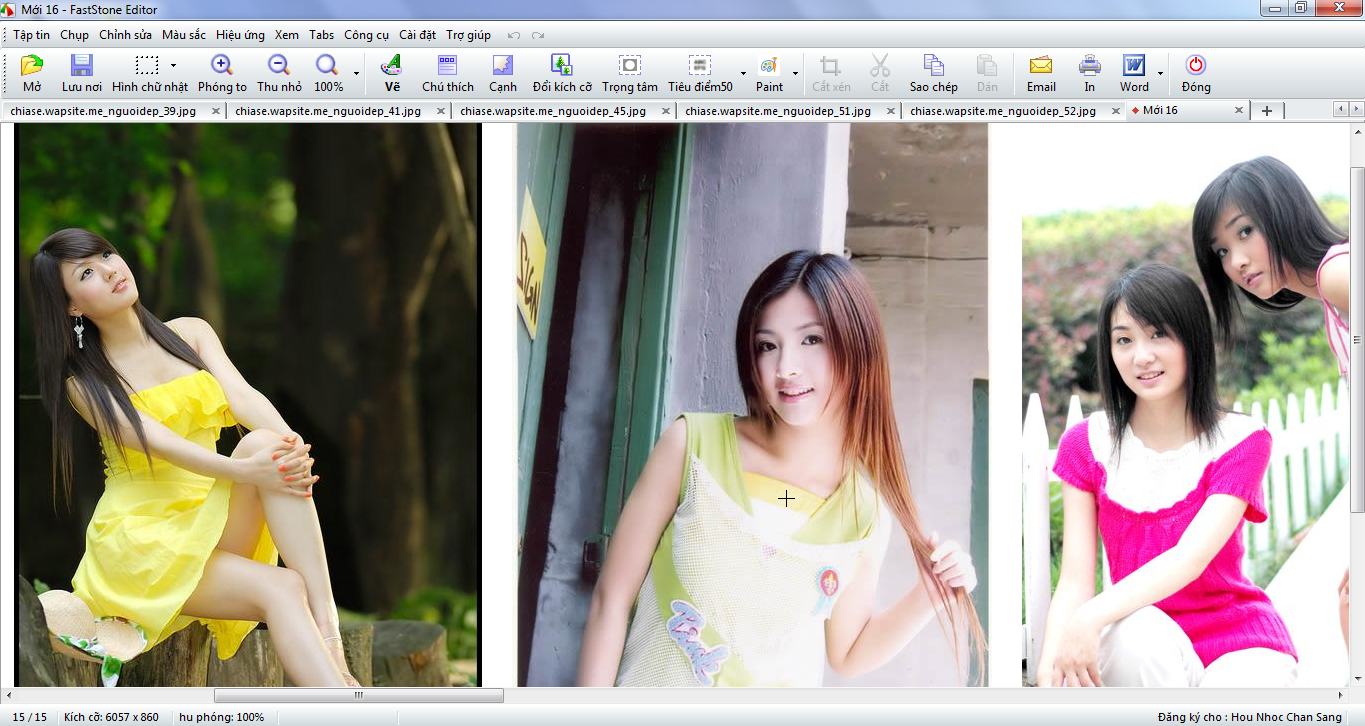The width and height of the screenshot is (1365, 726).
Task: Click the horizontal scrollbar thumb
Action: (x=359, y=695)
